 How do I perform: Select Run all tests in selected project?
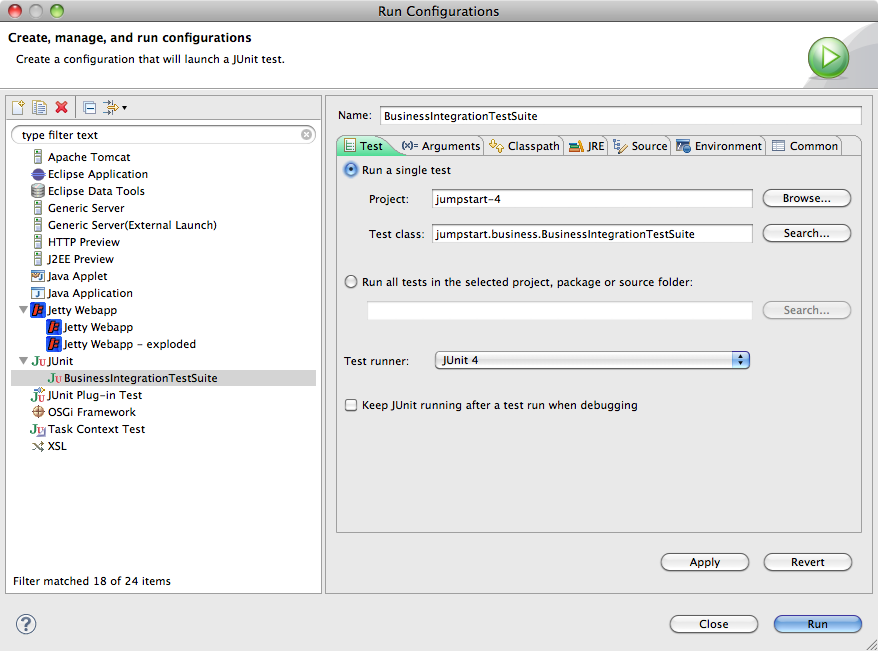(351, 282)
